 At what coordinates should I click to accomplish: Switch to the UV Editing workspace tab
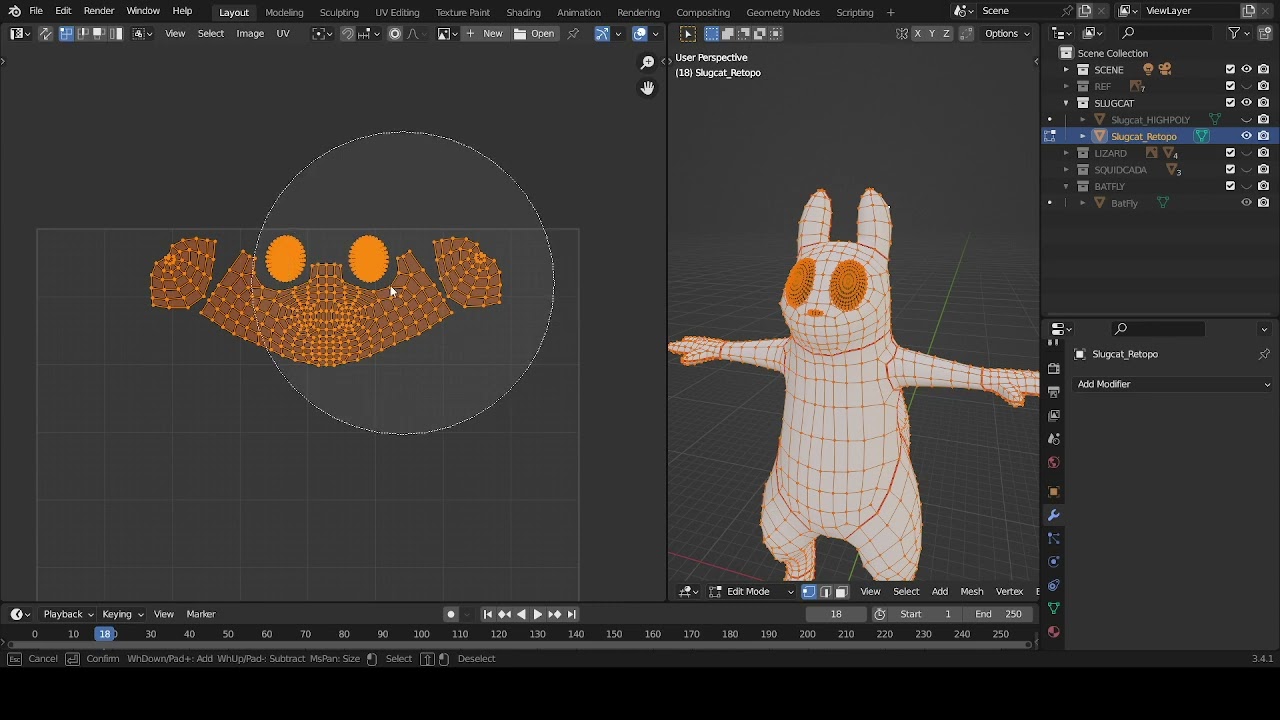coord(397,12)
